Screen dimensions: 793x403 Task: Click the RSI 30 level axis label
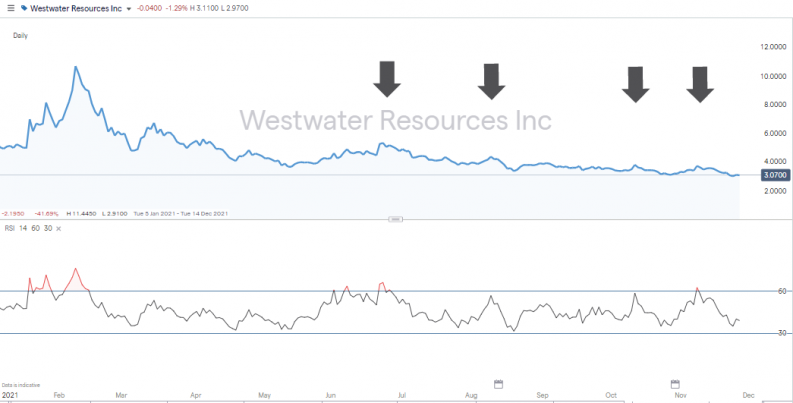[782, 333]
